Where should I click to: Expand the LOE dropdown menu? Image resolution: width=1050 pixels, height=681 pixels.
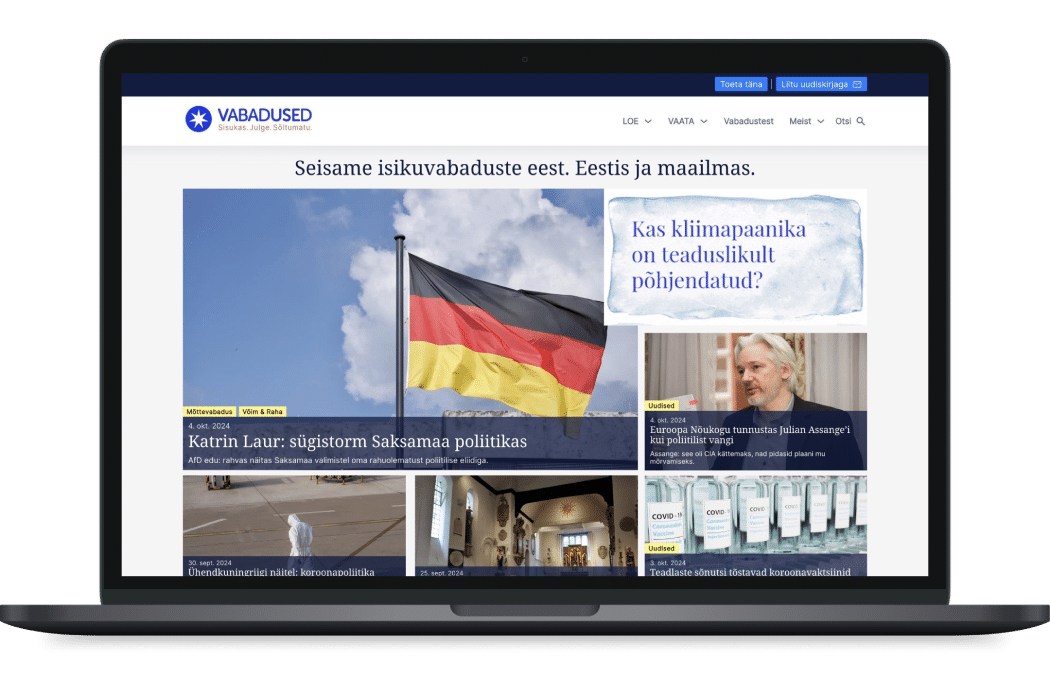tap(637, 121)
